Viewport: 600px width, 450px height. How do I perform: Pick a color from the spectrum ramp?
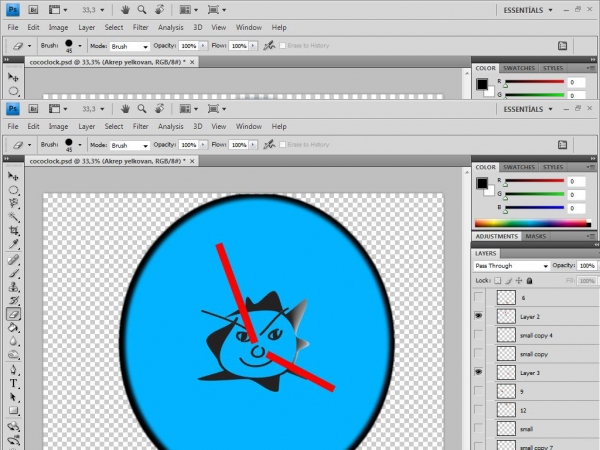[533, 223]
